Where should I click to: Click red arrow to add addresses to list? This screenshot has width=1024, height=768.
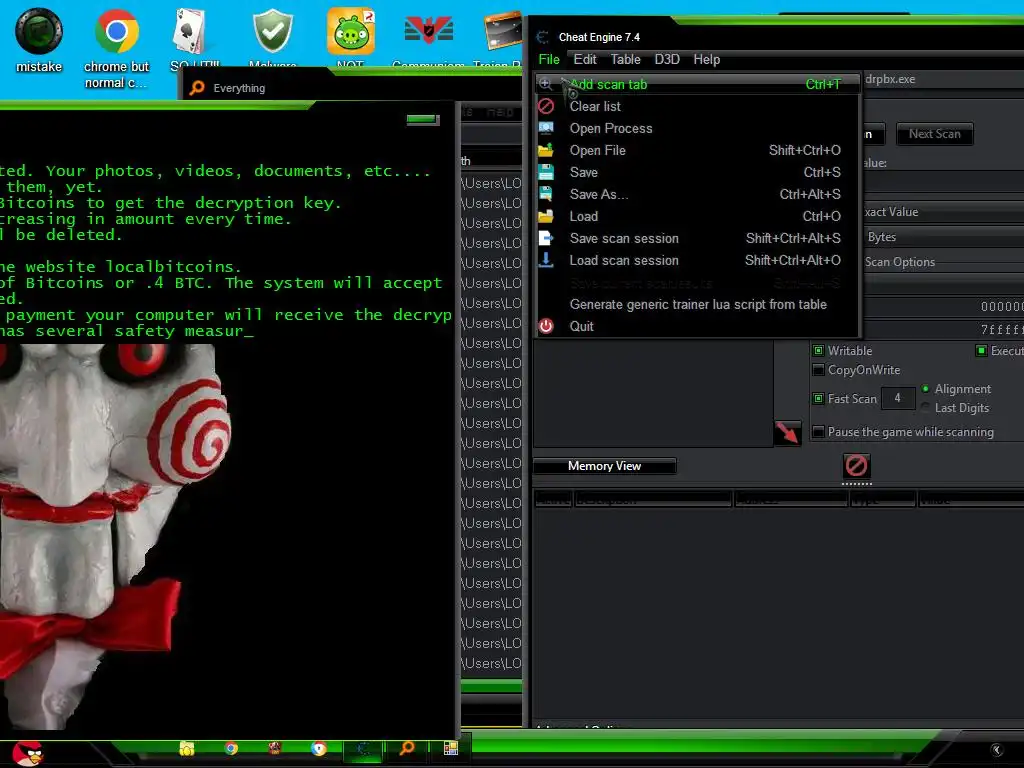point(787,433)
